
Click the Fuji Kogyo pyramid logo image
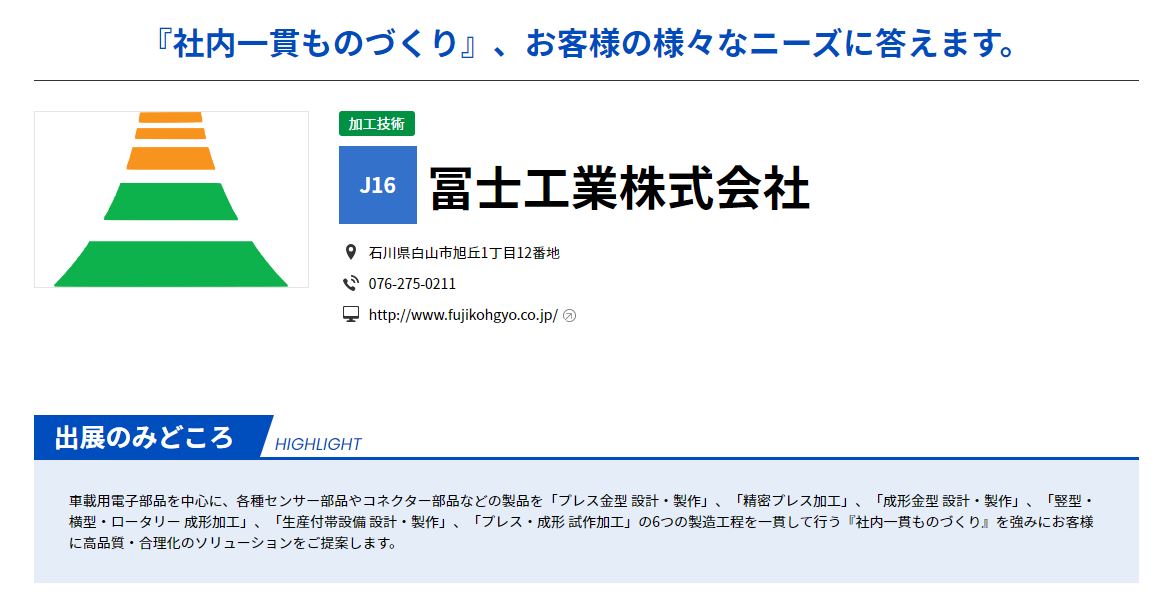point(171,200)
